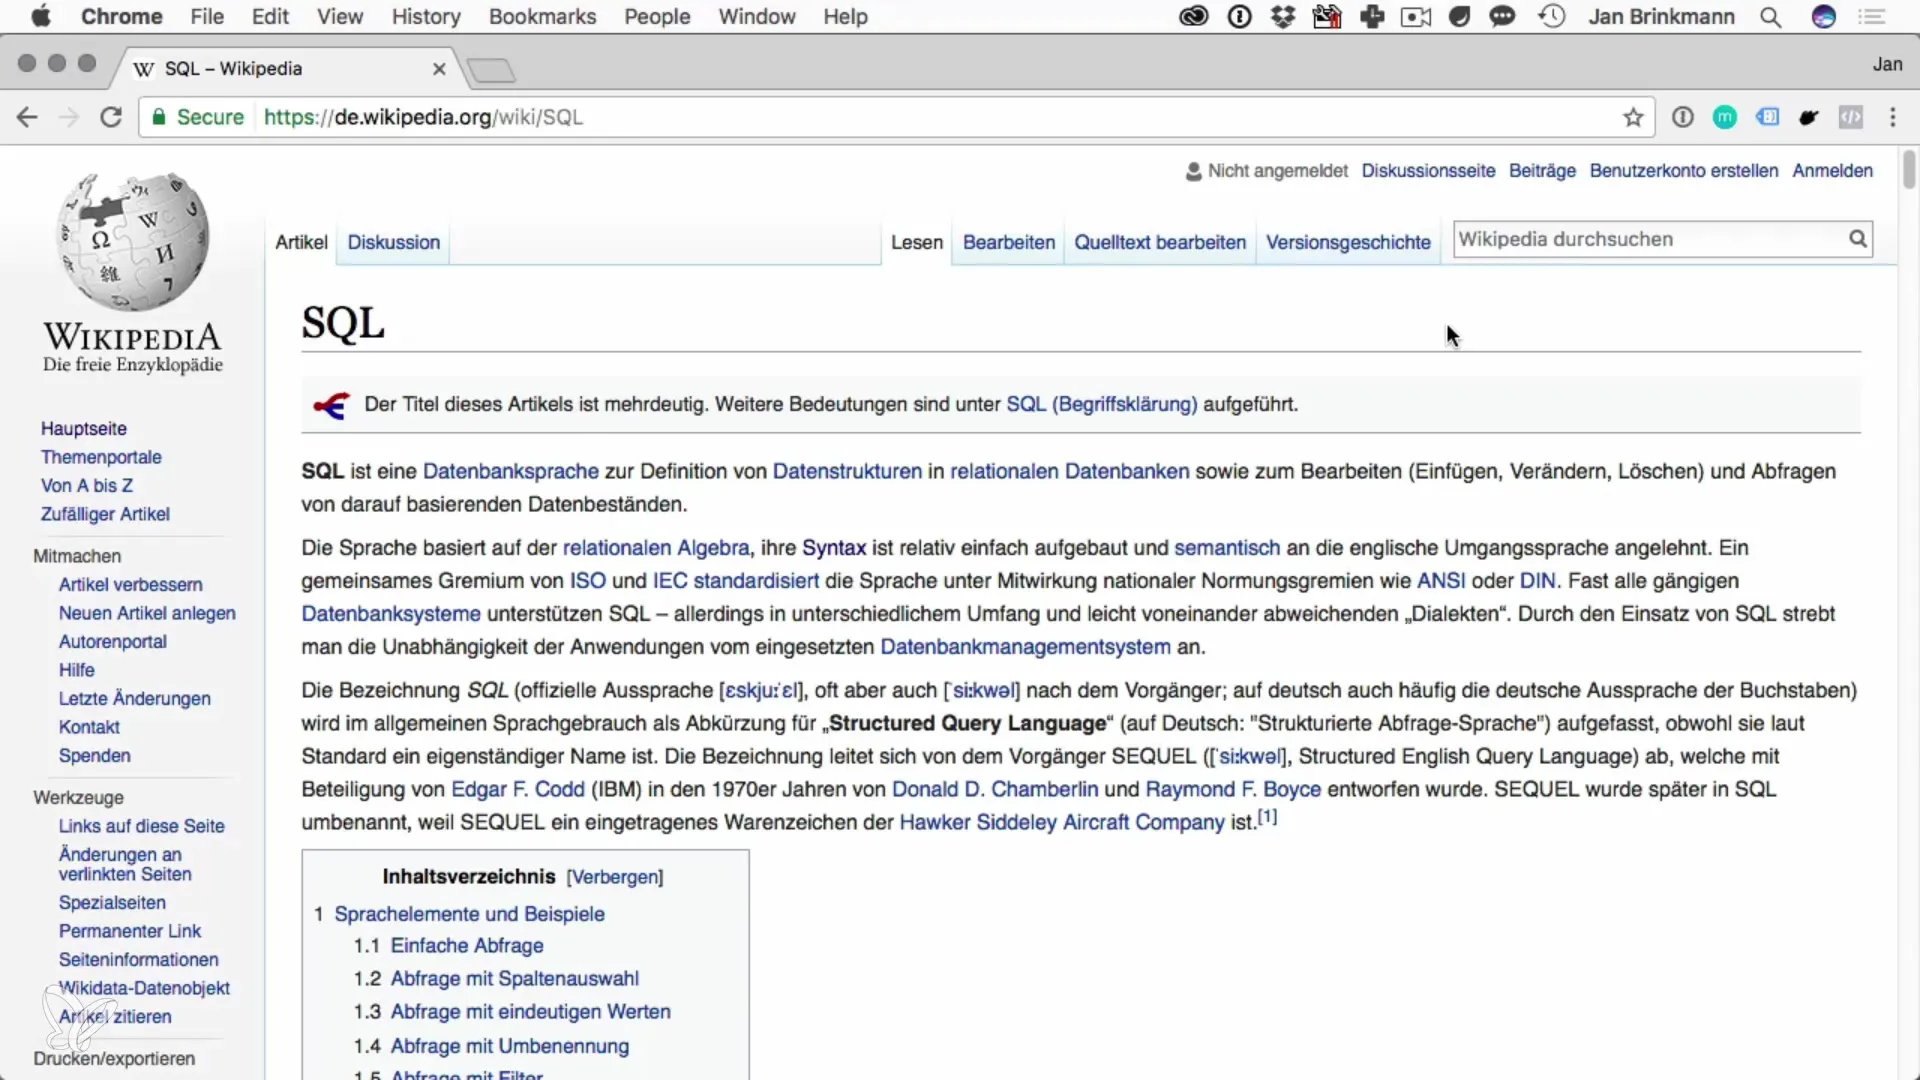Click the Wikipedia search magnifier icon
Screen dimensions: 1920x1080
point(1857,238)
